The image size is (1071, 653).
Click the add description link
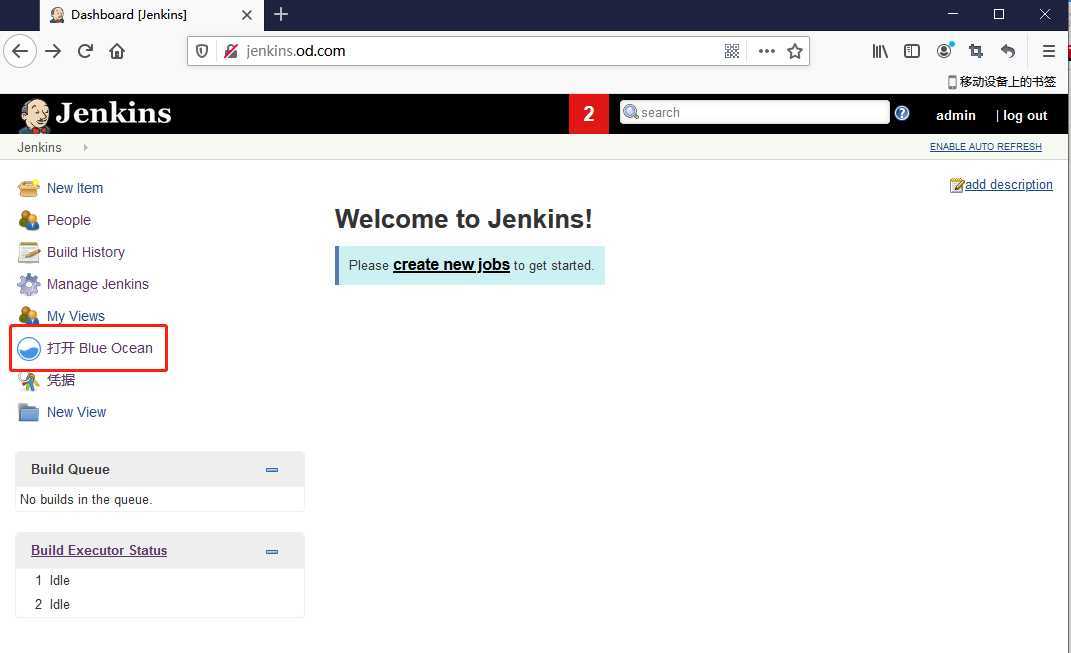click(1008, 184)
